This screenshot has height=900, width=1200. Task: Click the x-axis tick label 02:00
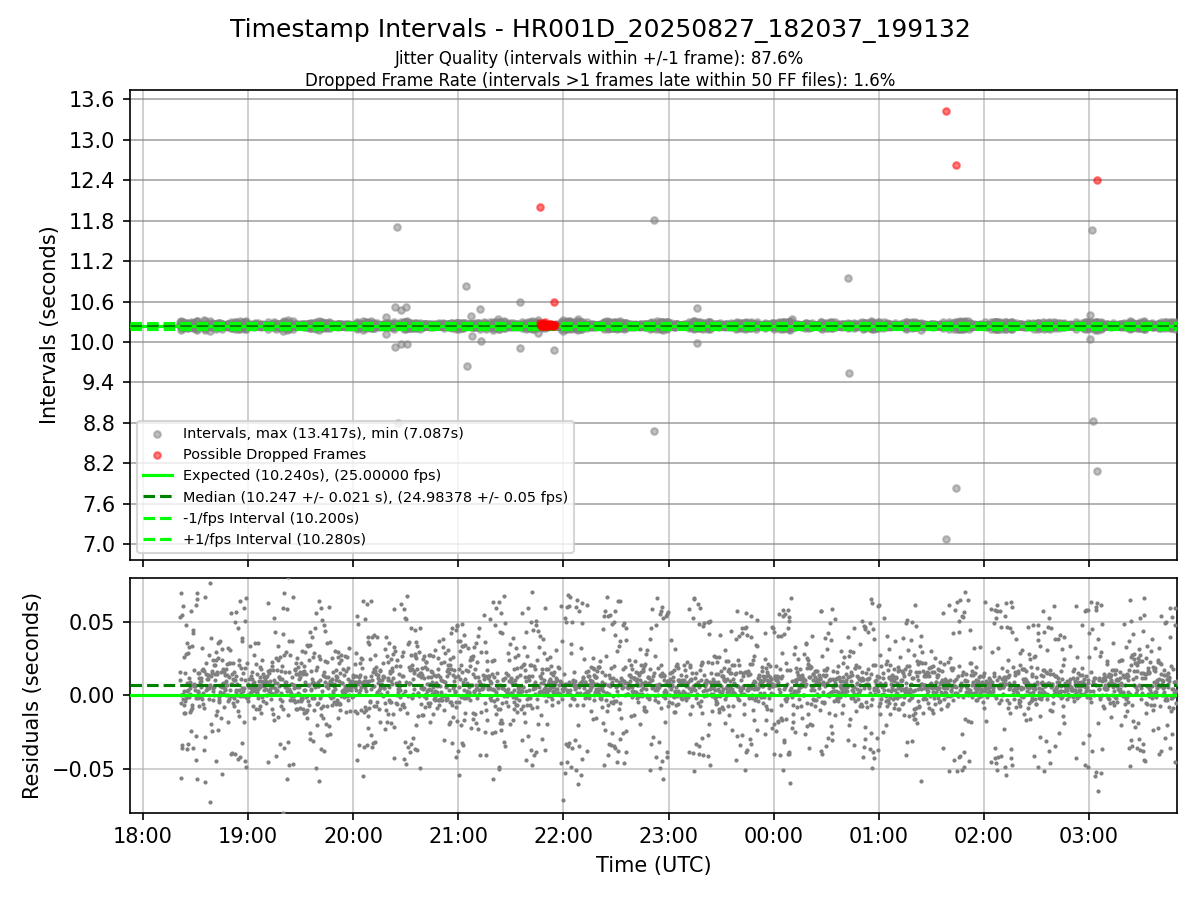tap(984, 834)
